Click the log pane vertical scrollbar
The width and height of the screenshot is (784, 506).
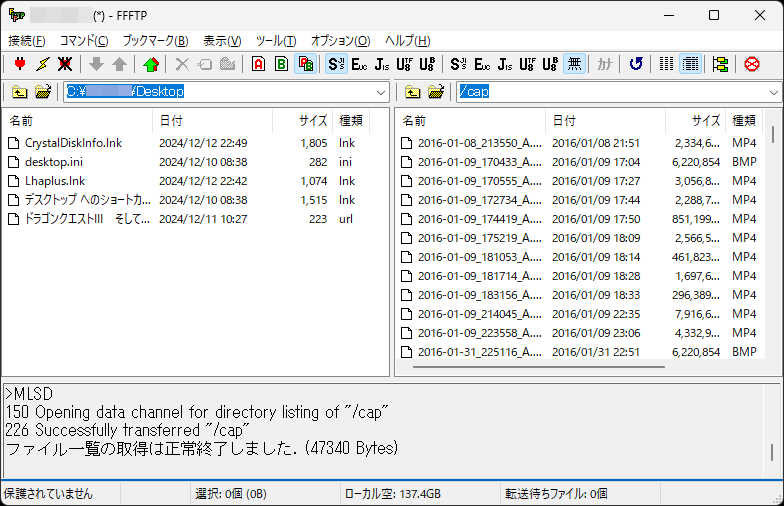[x=772, y=452]
